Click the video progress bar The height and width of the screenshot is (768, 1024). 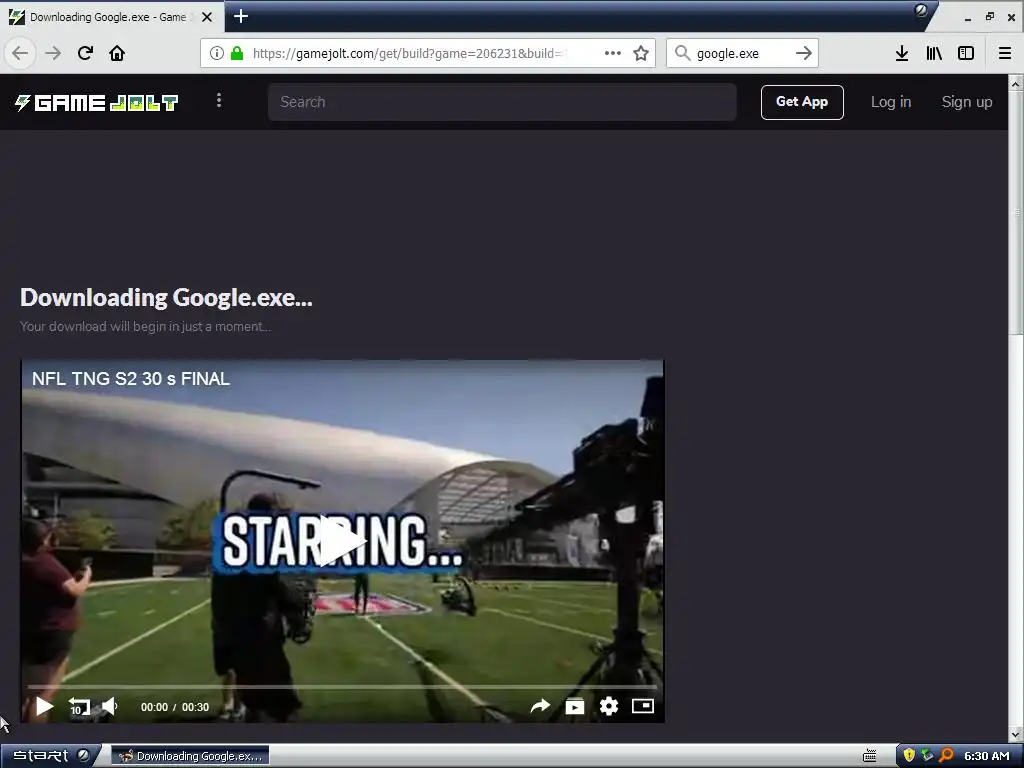[342, 687]
